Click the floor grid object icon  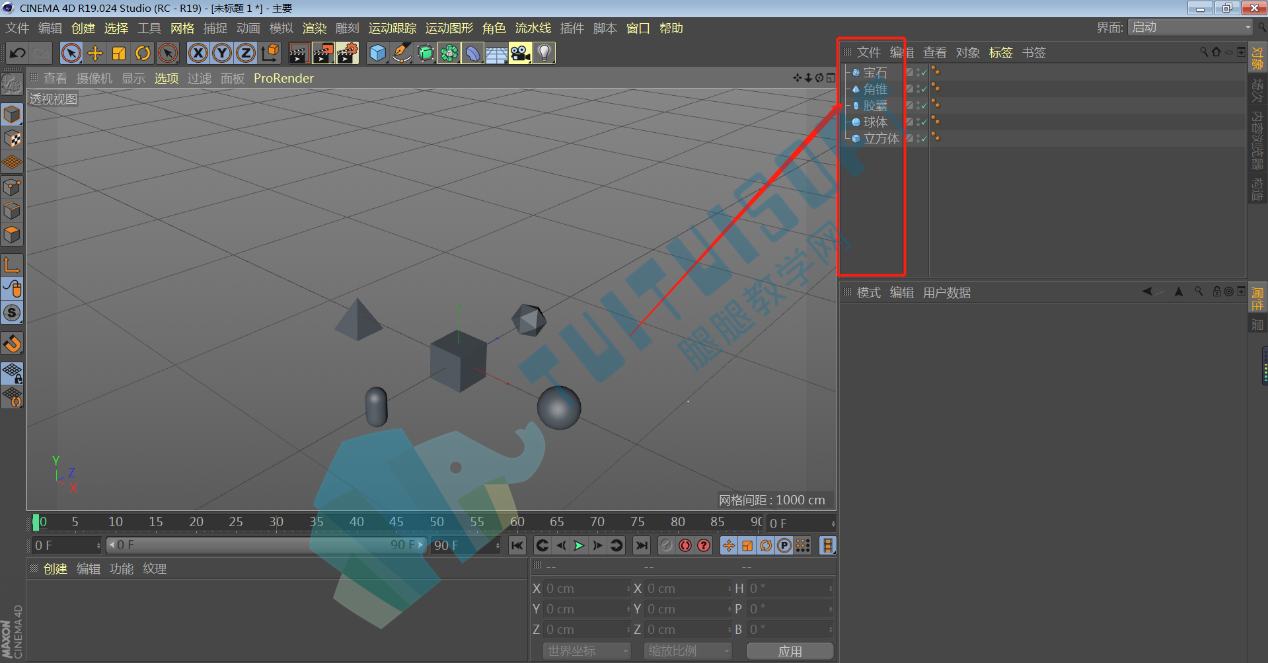(496, 53)
